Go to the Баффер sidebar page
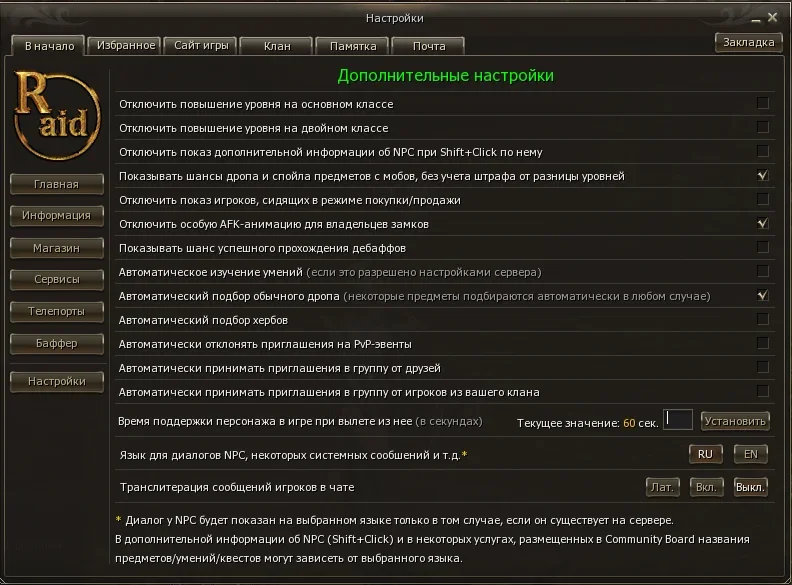Image resolution: width=792 pixels, height=585 pixels. [x=57, y=344]
